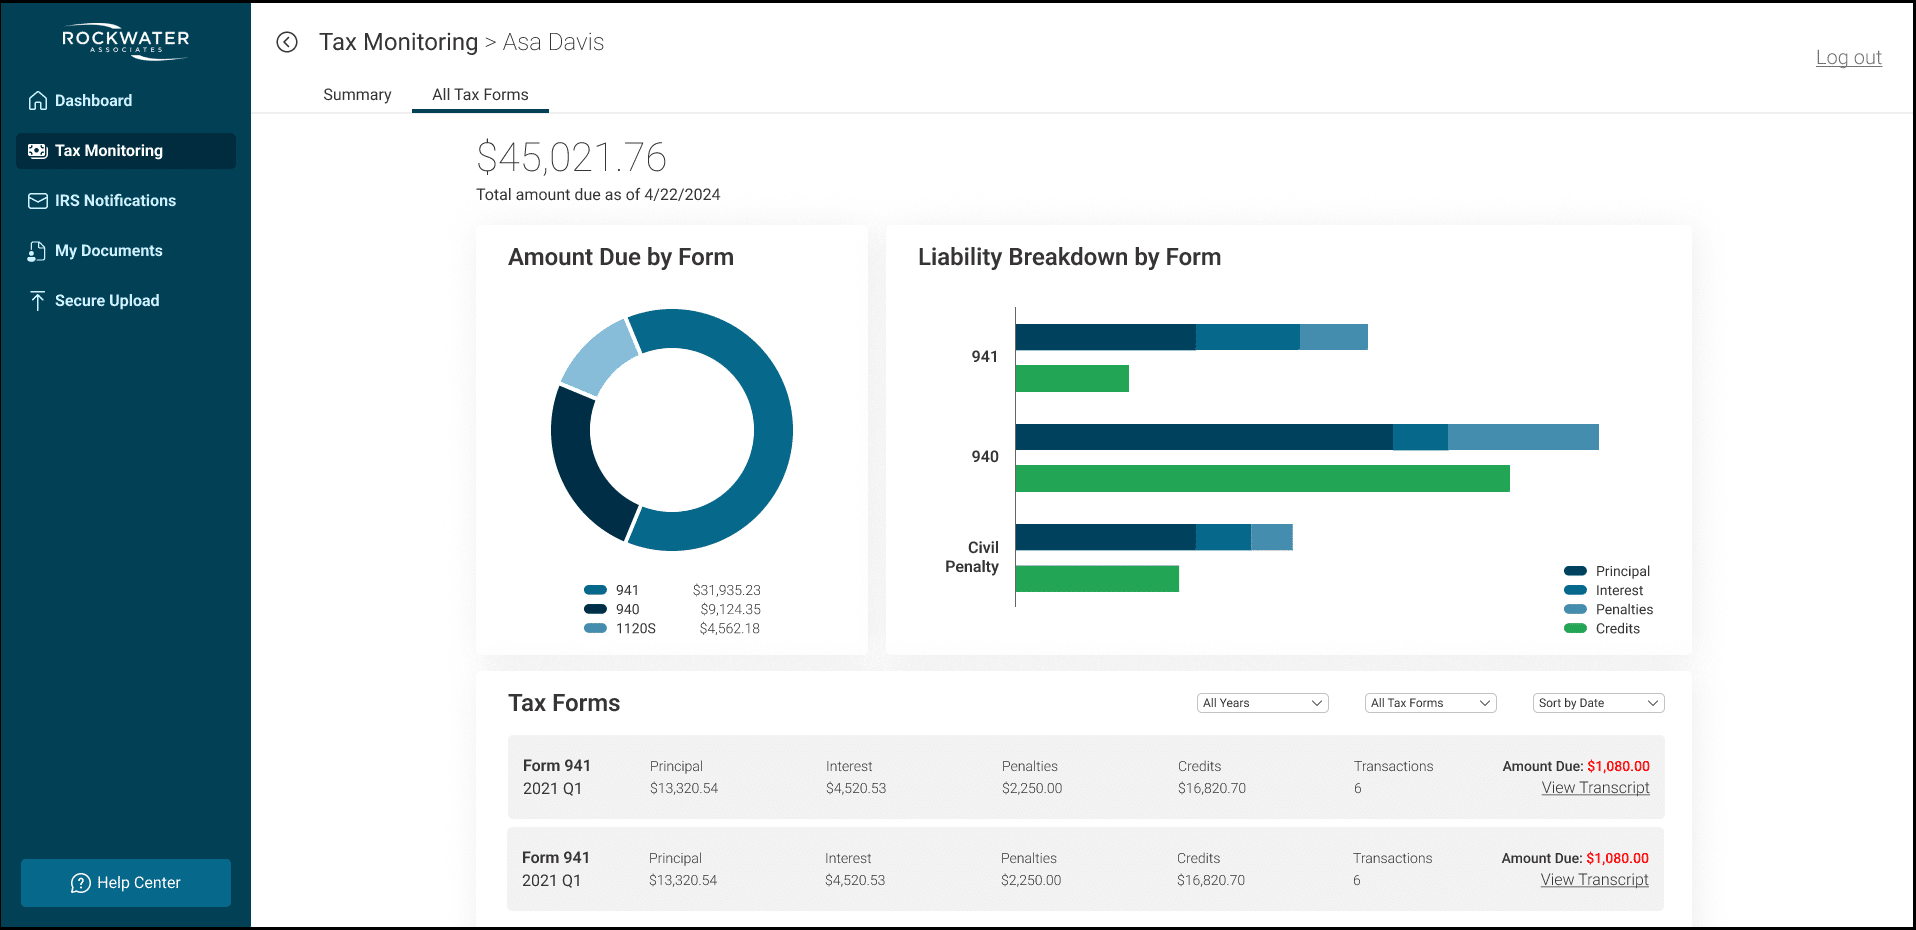Click the green 940 credits bar
Viewport: 1916px width, 930px height.
(x=1262, y=479)
